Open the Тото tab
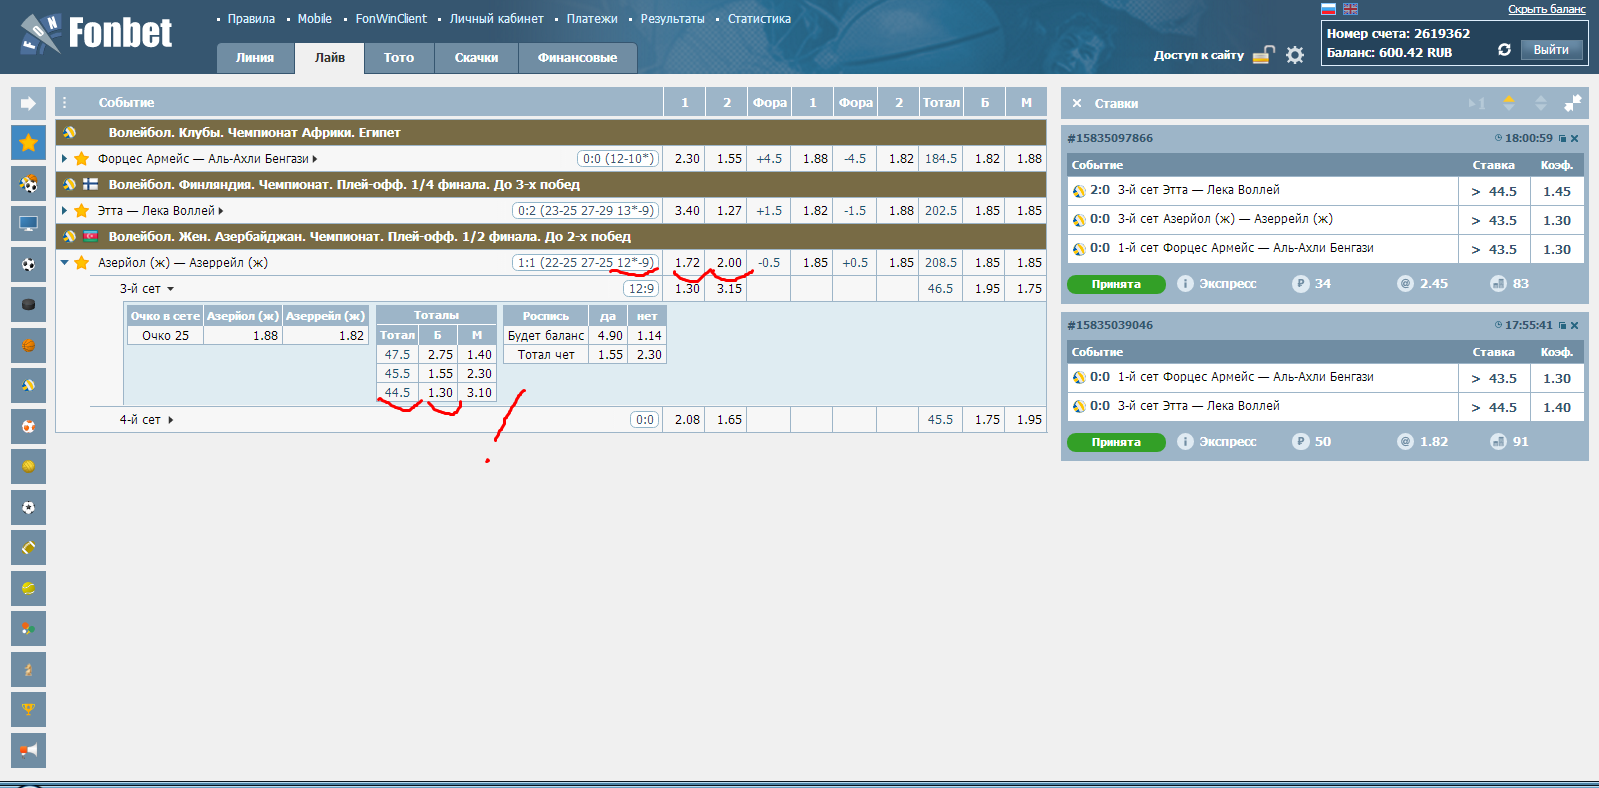Image resolution: width=1599 pixels, height=788 pixels. click(x=399, y=58)
